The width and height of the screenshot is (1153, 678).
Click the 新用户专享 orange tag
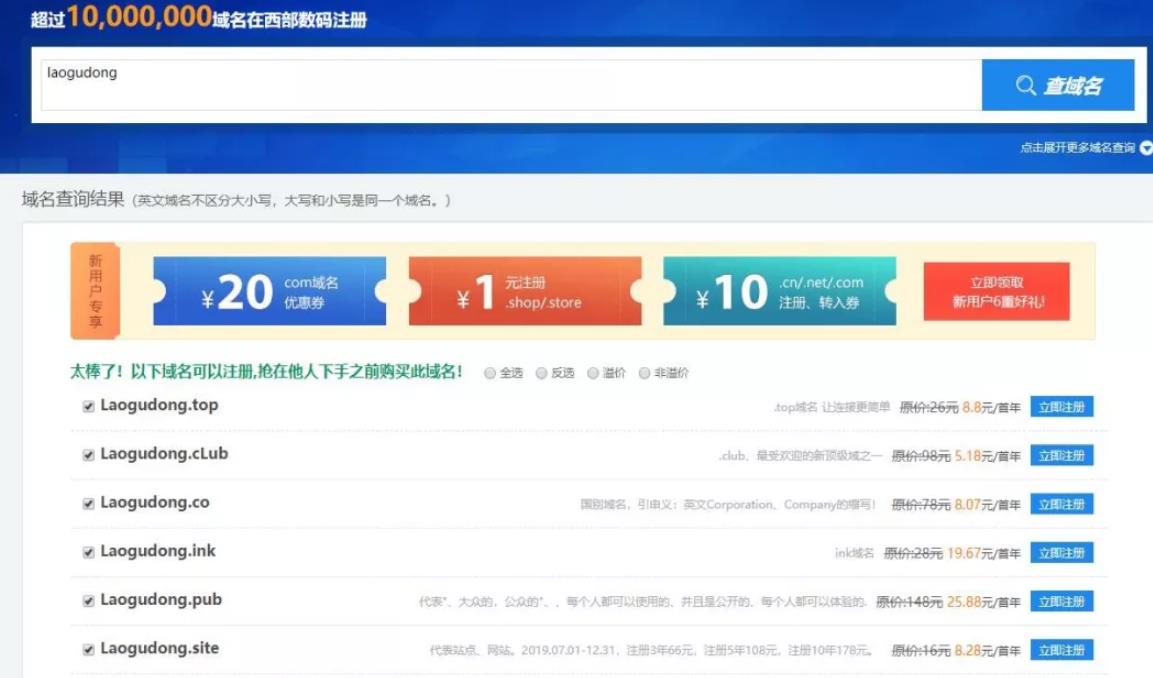click(x=95, y=291)
